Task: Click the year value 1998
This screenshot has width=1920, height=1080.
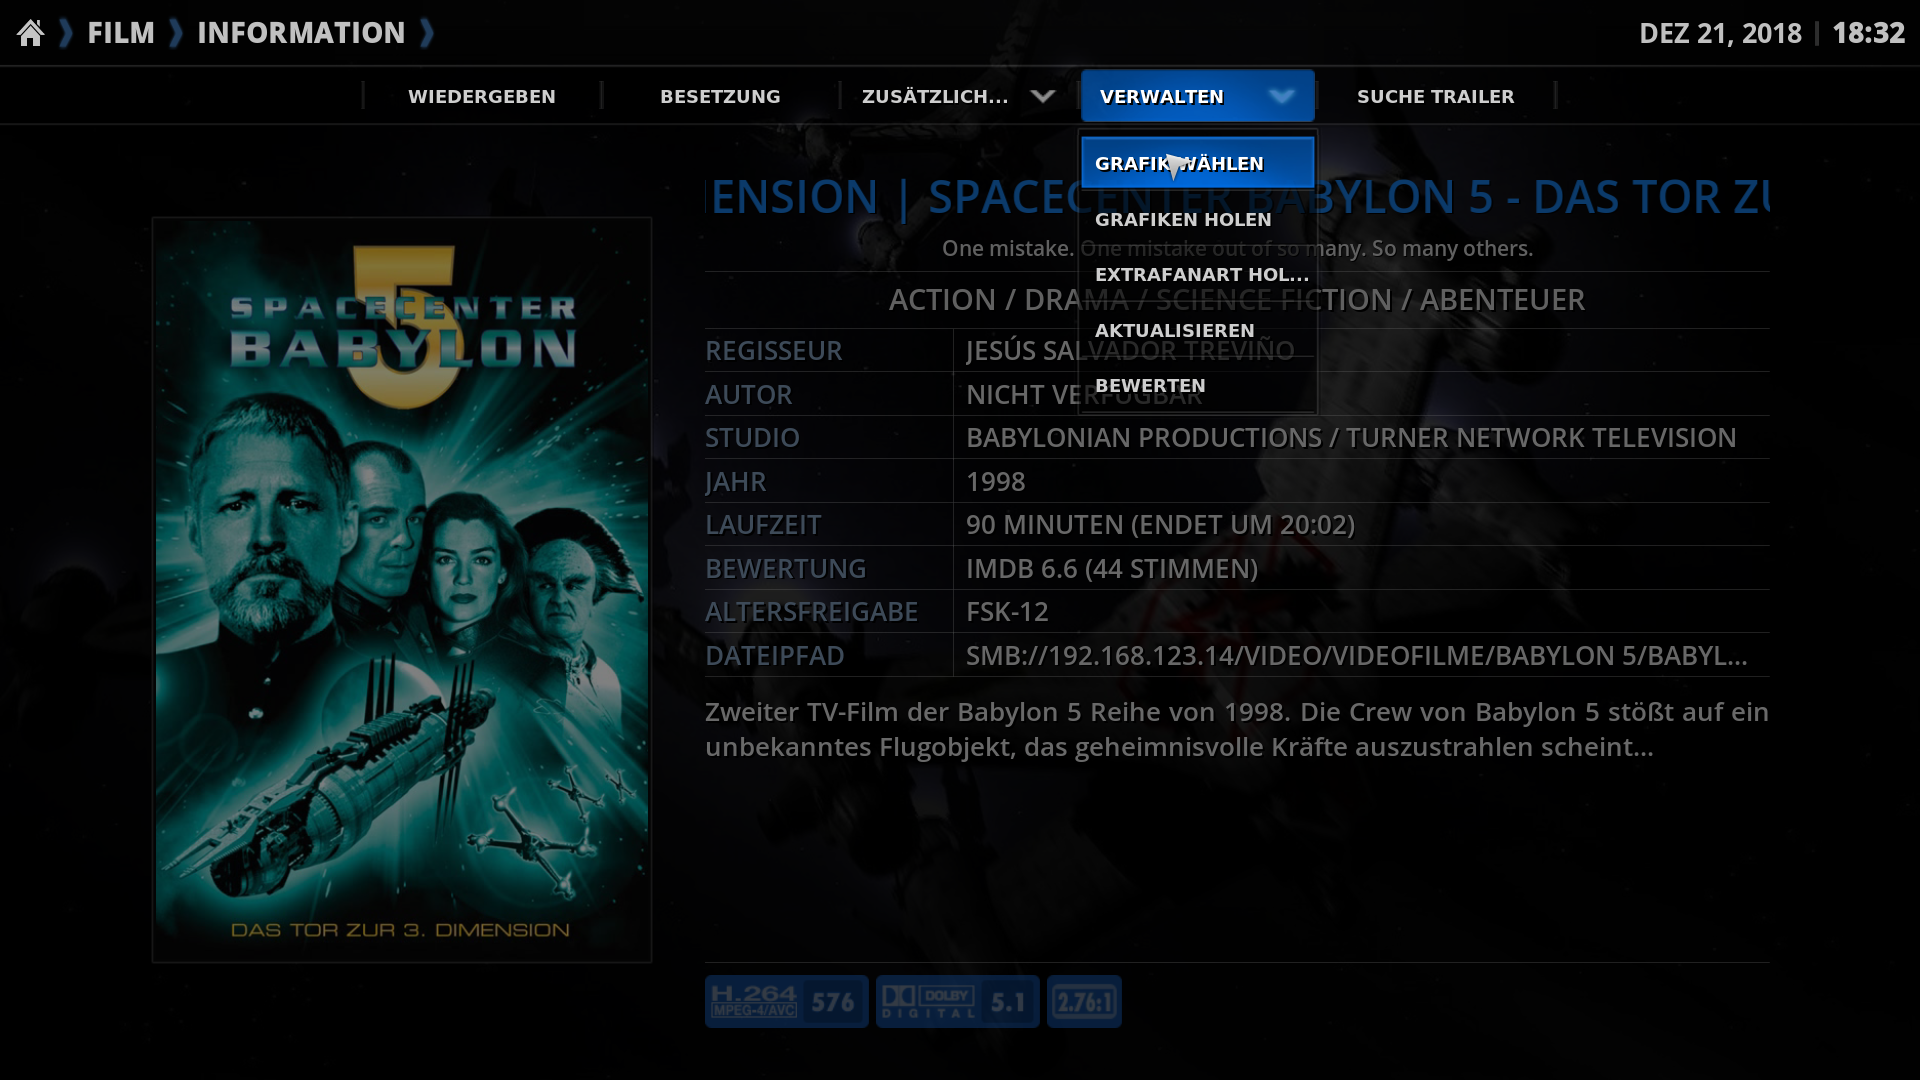Action: [995, 481]
